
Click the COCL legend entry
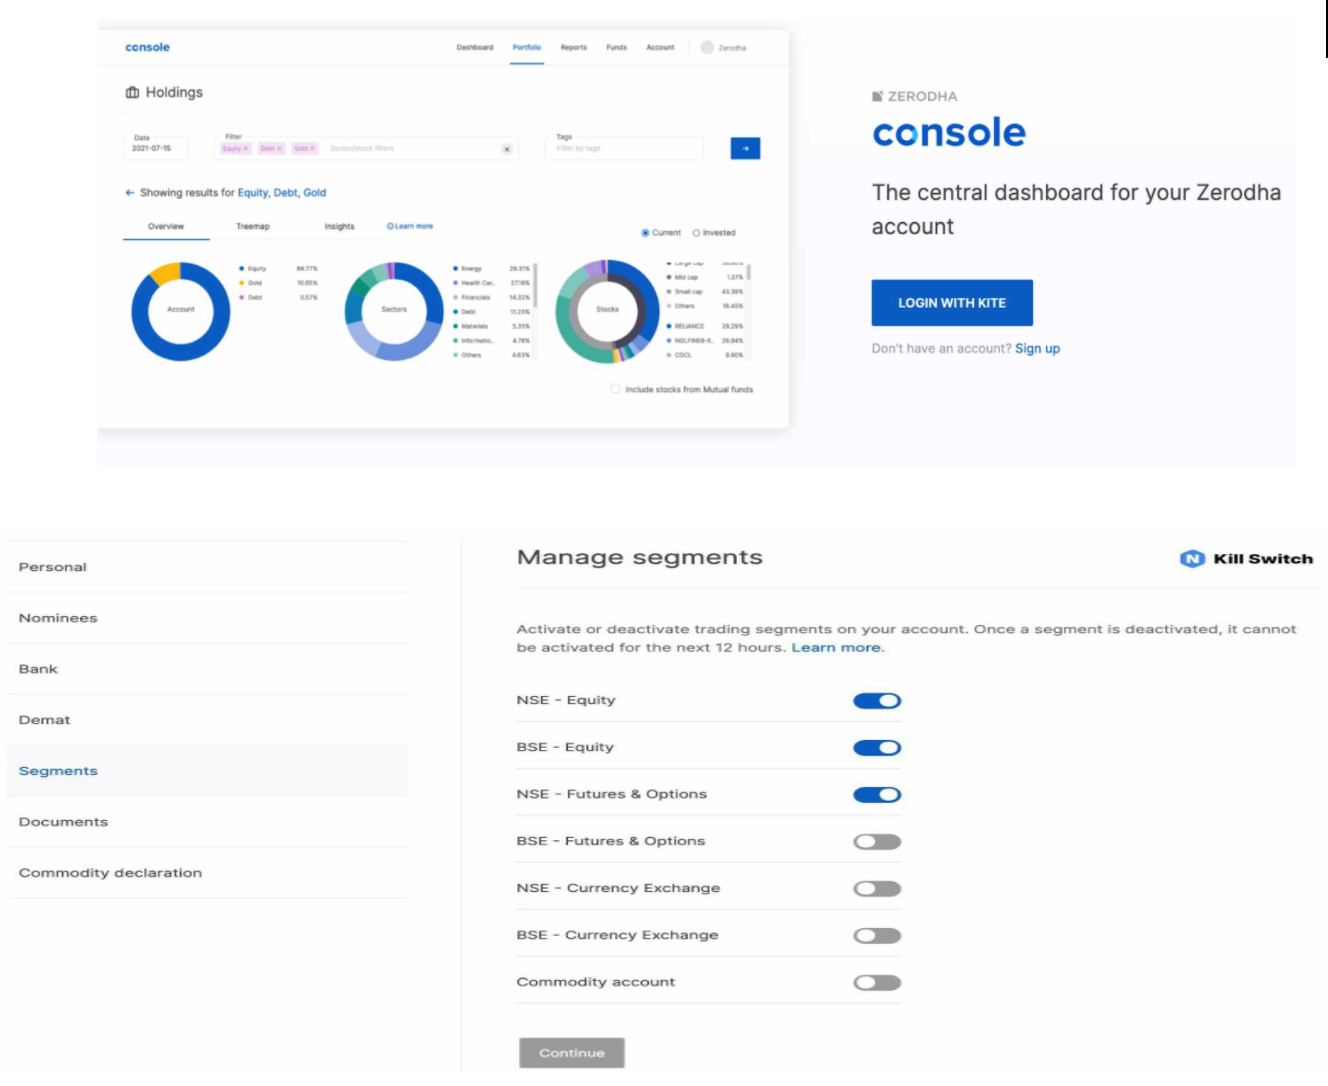705,355
